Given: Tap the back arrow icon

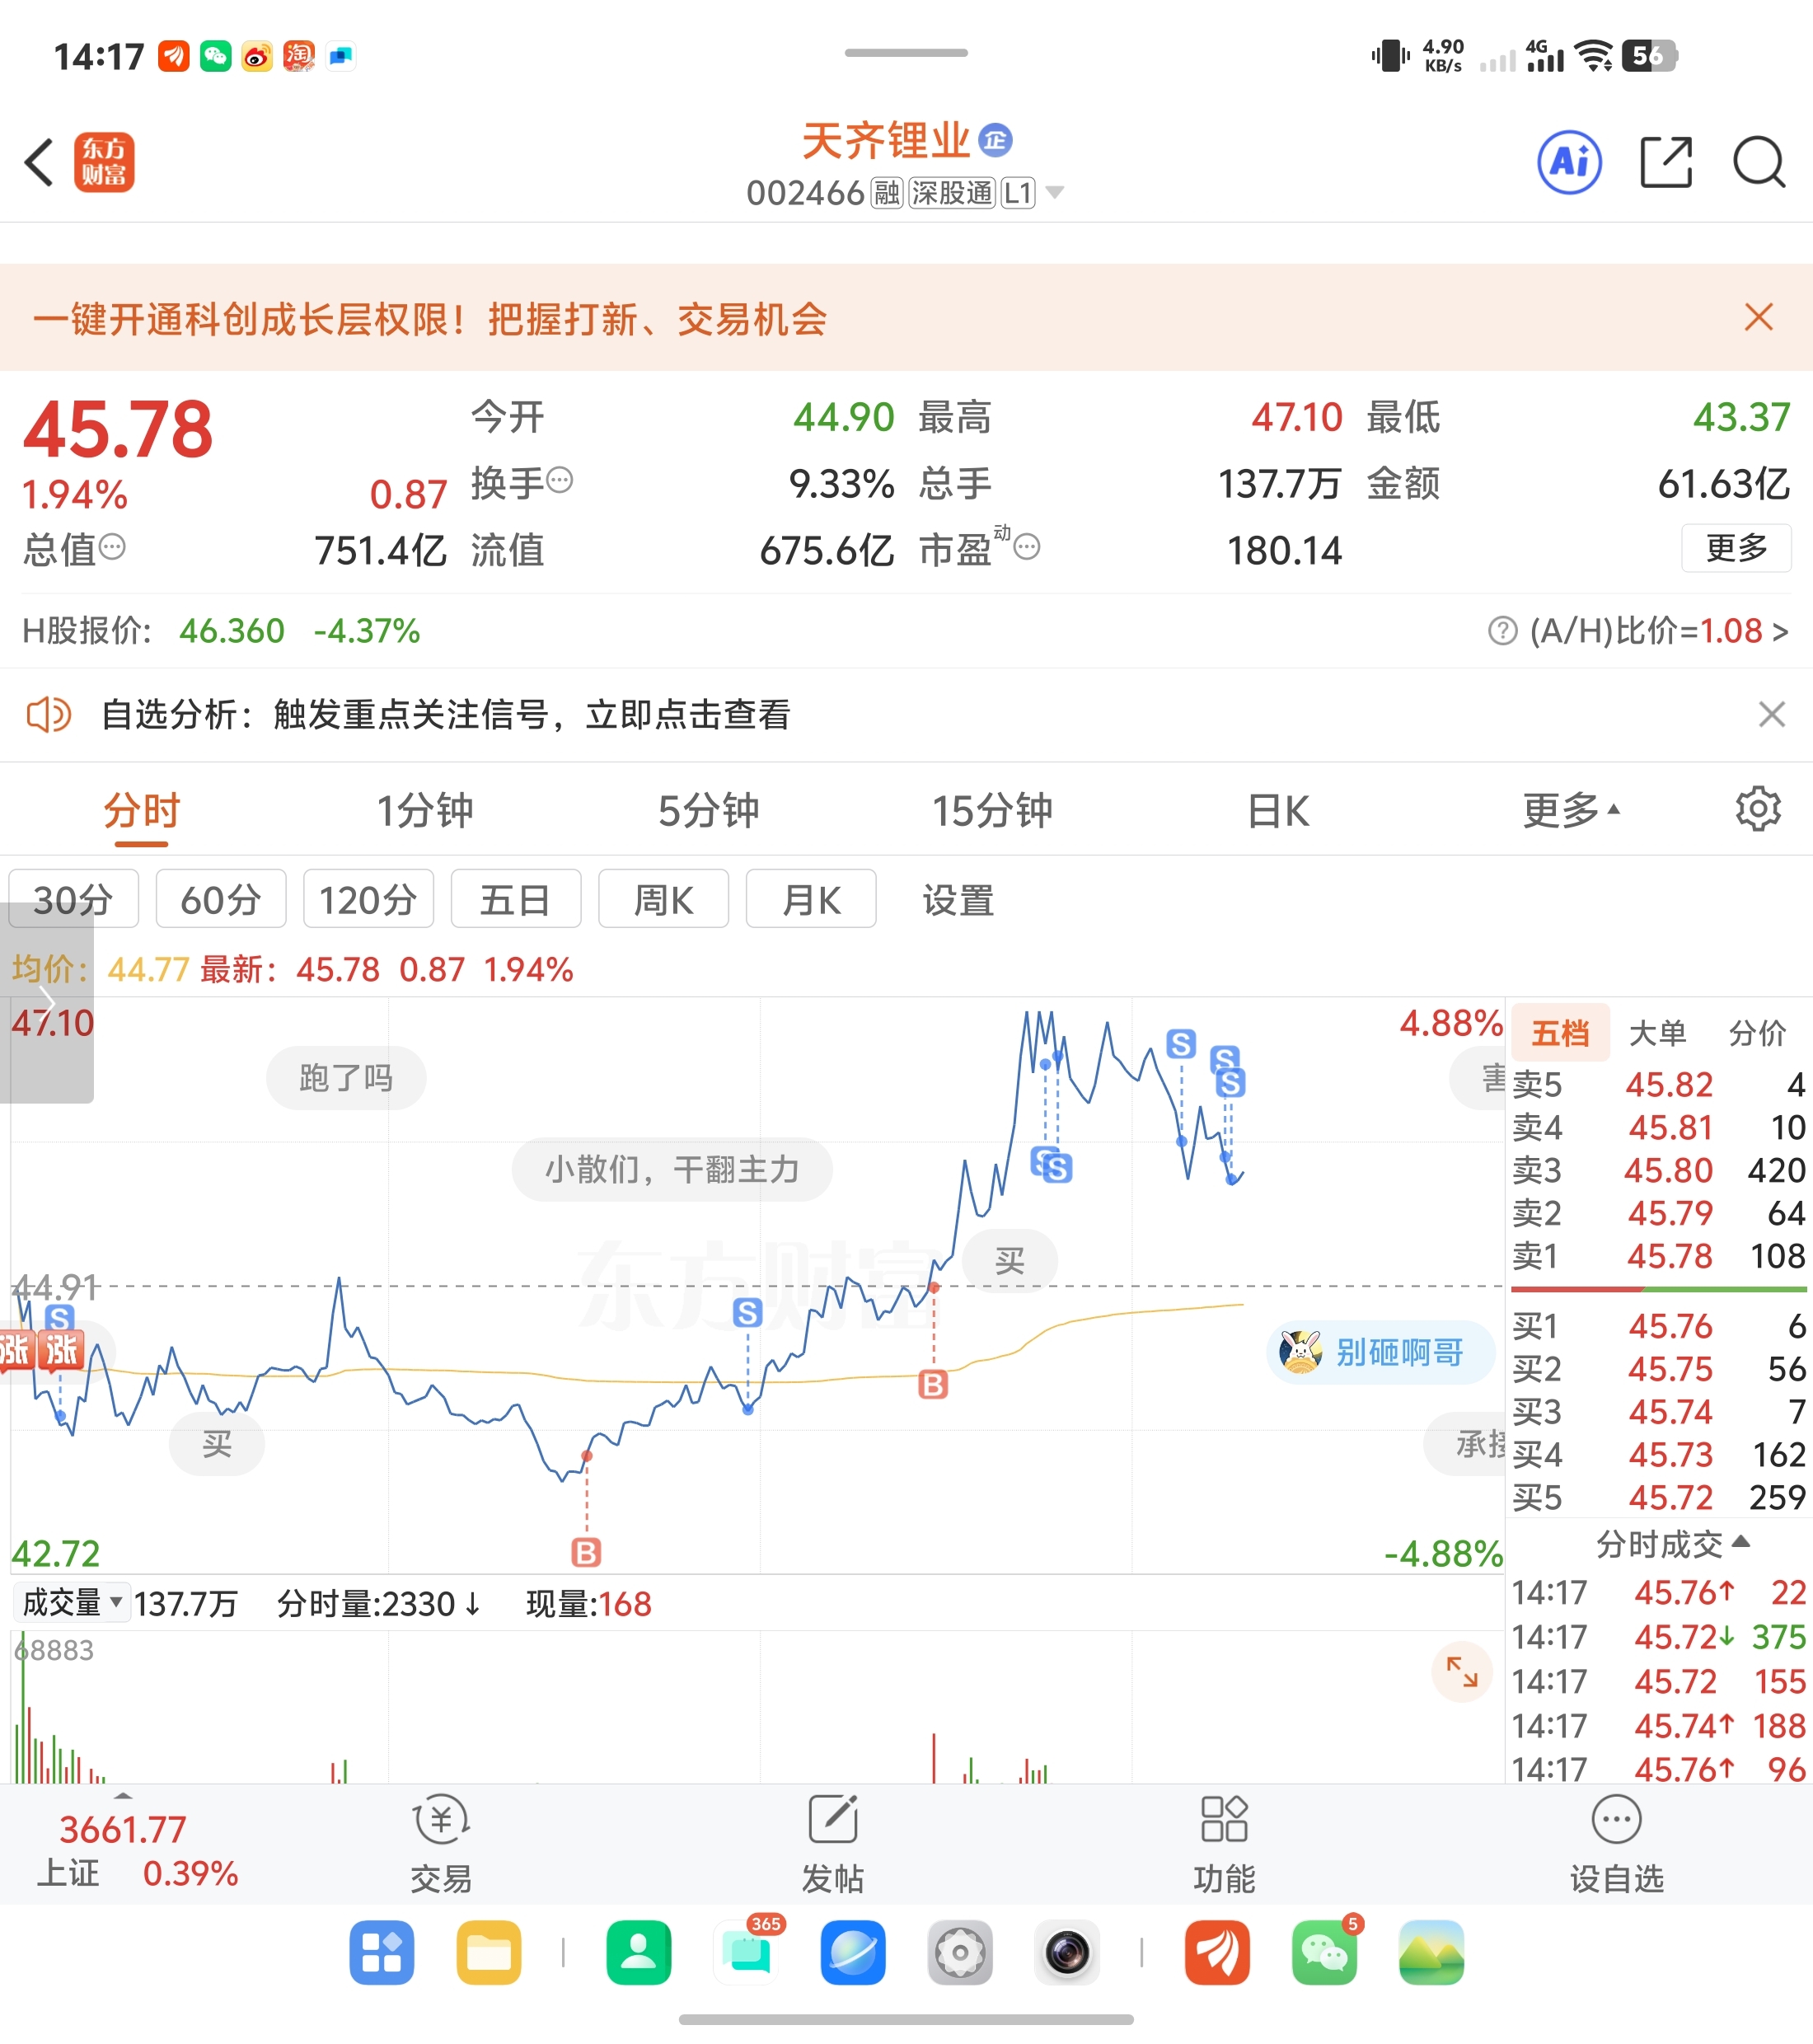Looking at the screenshot, I should [x=39, y=162].
